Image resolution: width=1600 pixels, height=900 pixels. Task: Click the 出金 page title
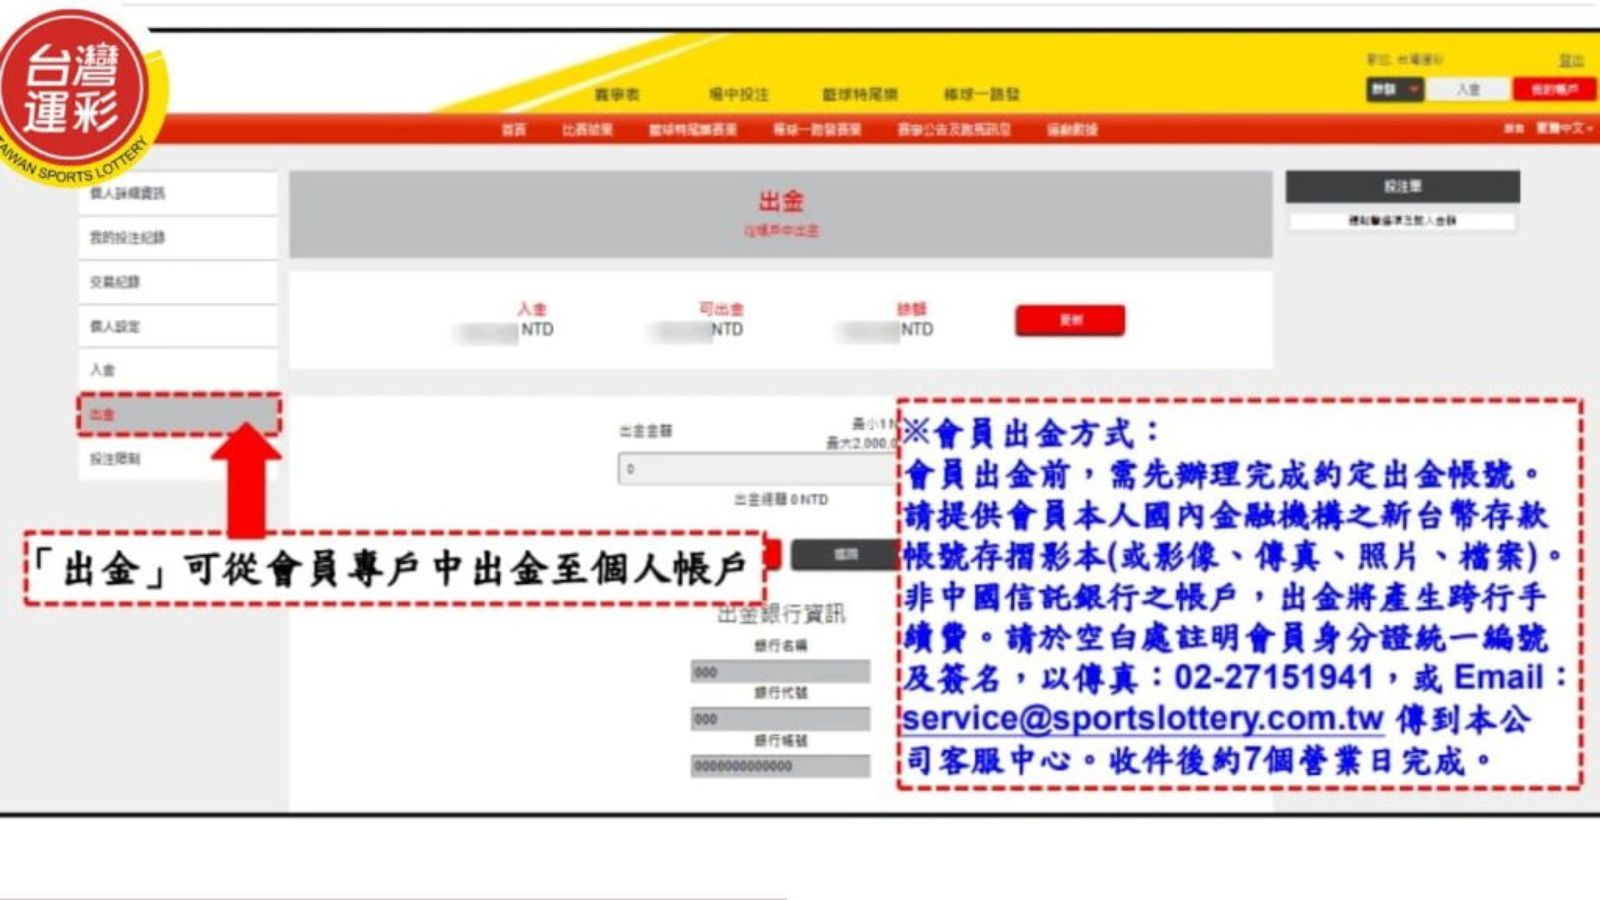tap(780, 201)
